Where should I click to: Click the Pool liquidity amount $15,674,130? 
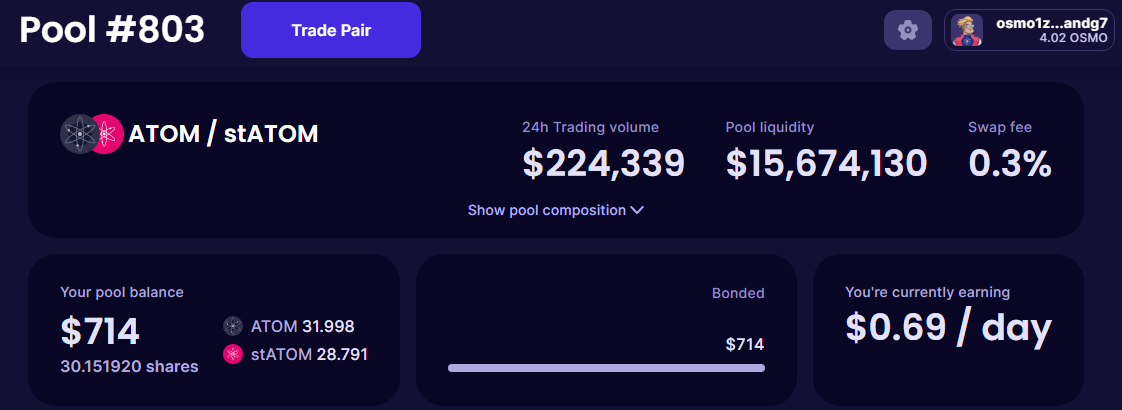point(826,163)
